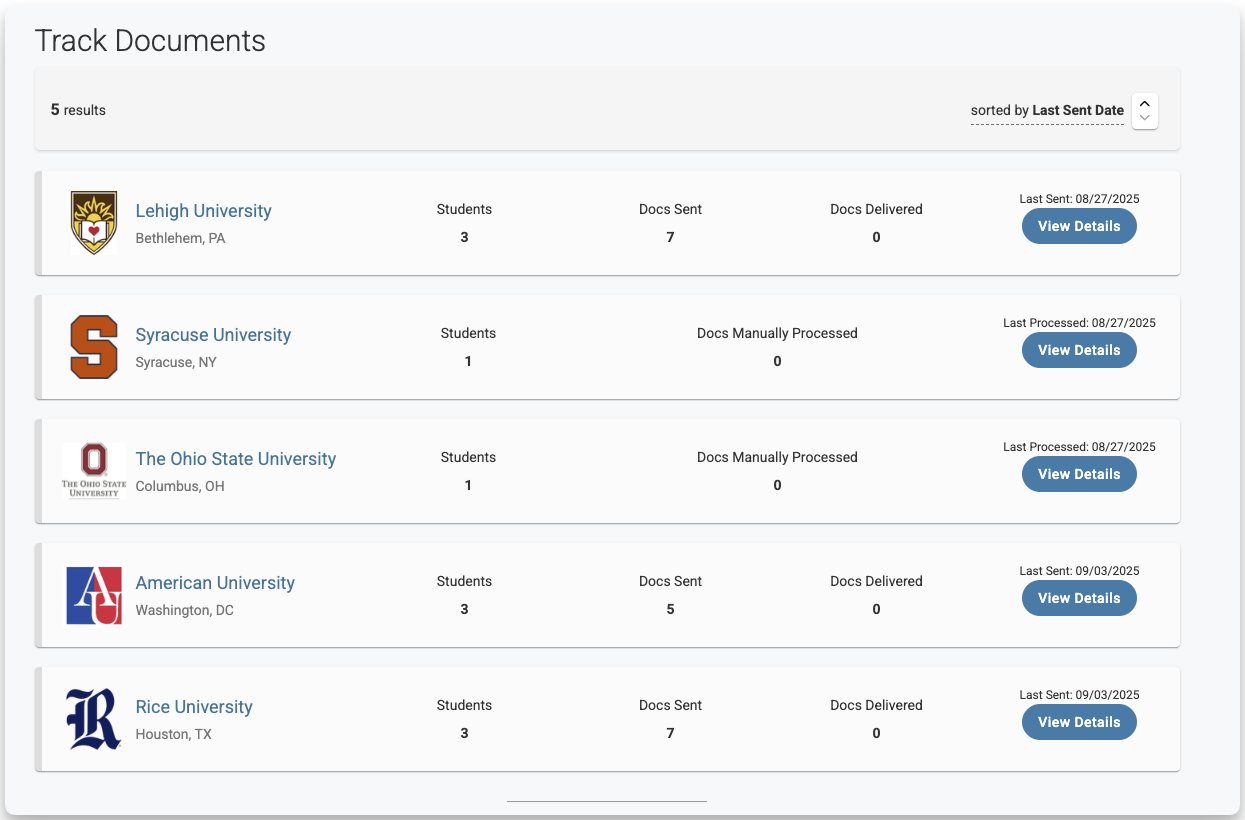Image resolution: width=1245 pixels, height=820 pixels.
Task: Click 'Columbus, OH' location text
Action: [180, 486]
